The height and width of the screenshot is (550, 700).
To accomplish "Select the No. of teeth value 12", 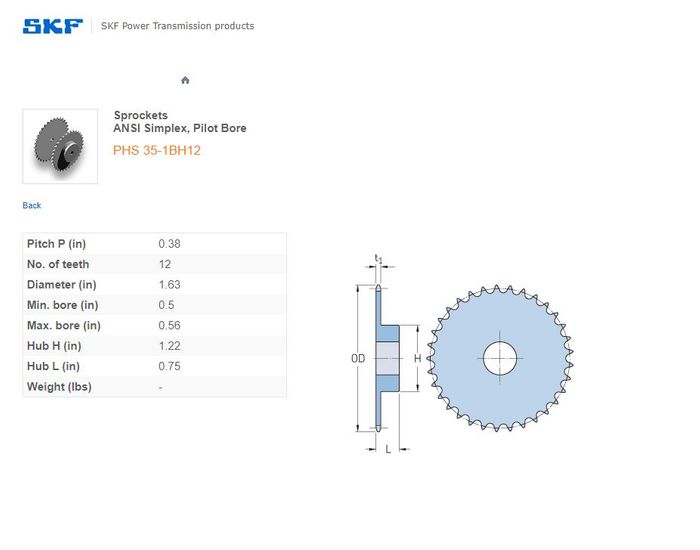I will (165, 264).
